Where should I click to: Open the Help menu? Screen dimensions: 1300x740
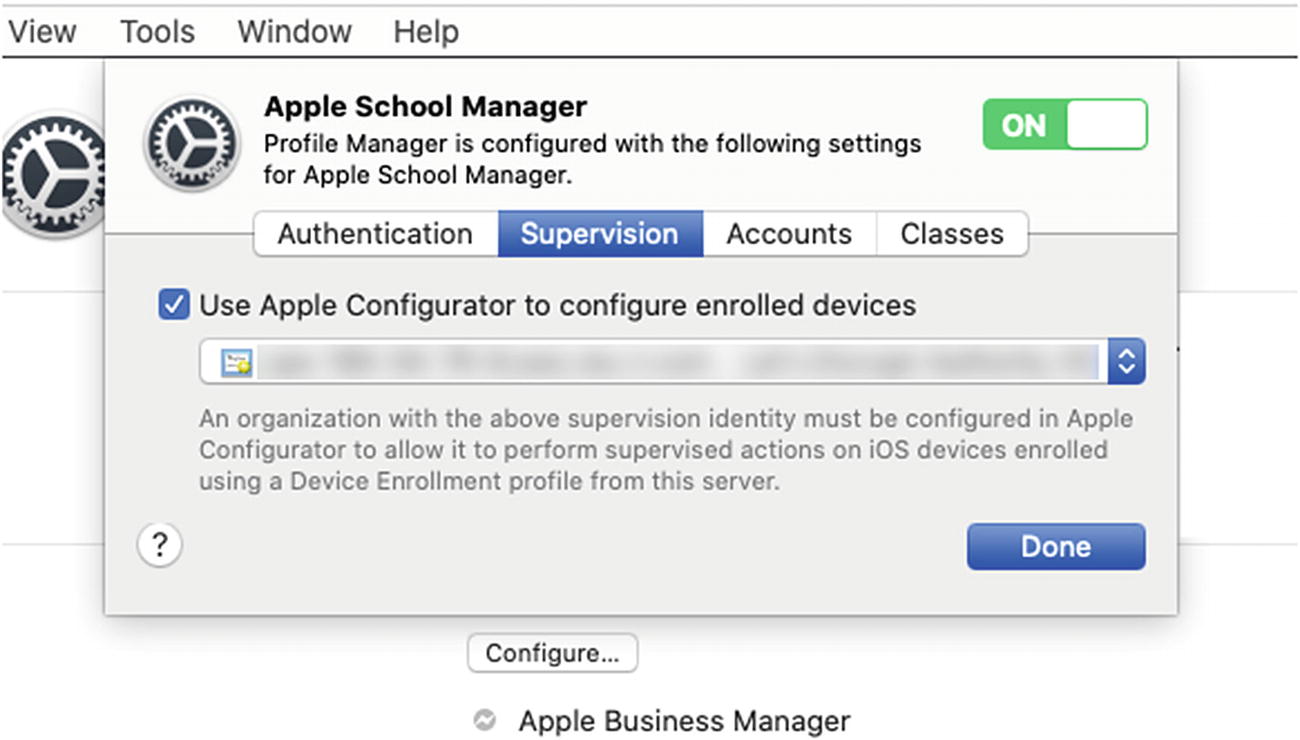coord(426,32)
